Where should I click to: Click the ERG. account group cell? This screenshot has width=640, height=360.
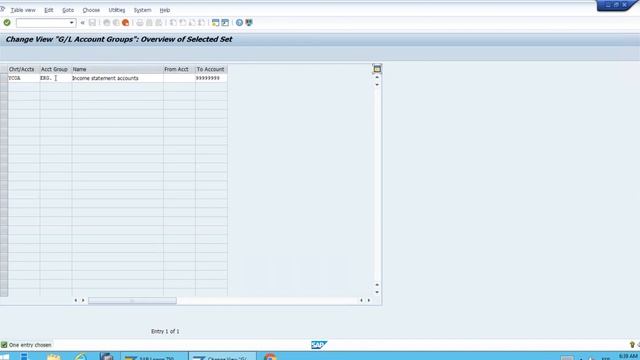tap(56, 78)
